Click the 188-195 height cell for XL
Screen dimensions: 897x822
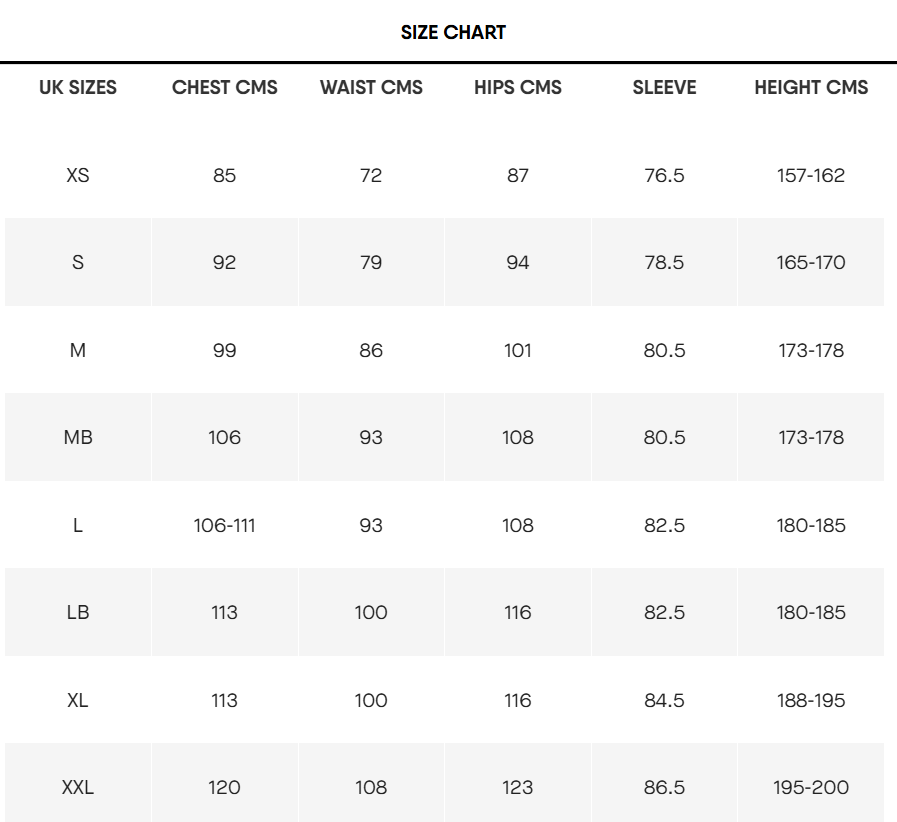point(811,700)
